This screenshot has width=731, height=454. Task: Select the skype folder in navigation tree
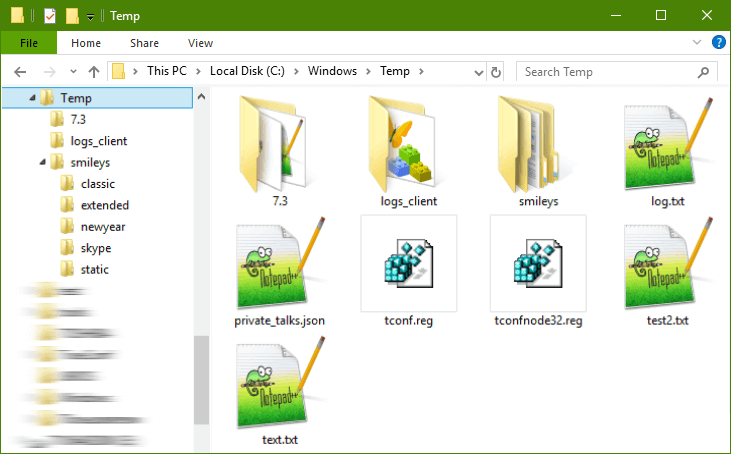coord(95,248)
